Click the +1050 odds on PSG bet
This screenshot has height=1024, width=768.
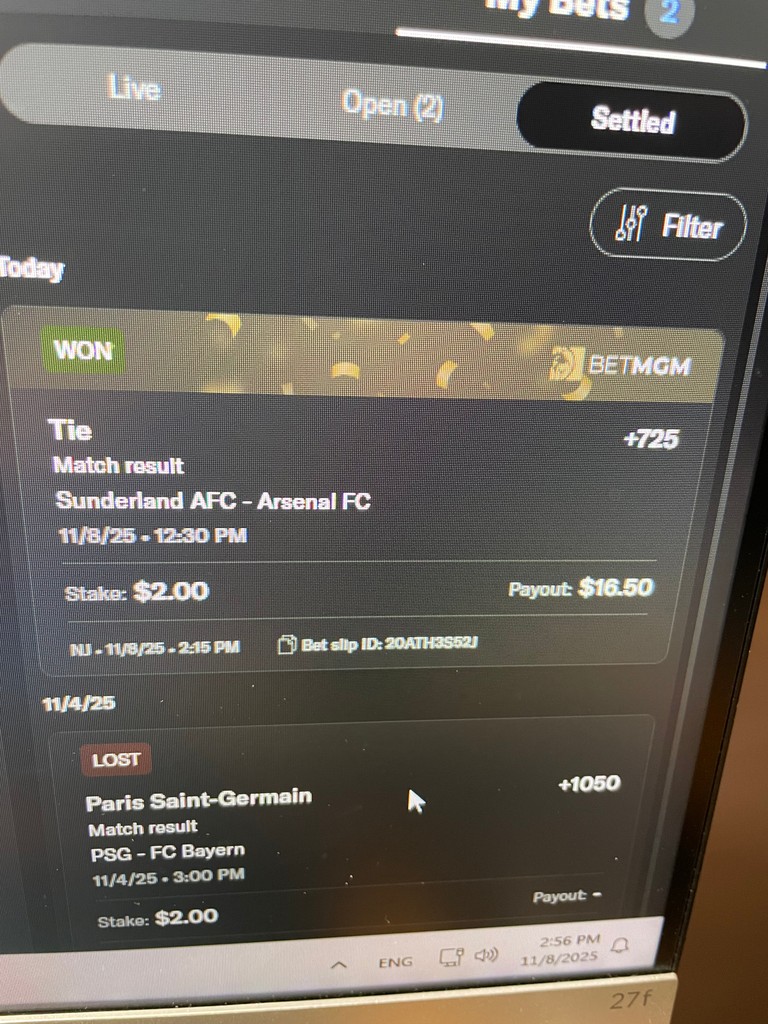click(589, 783)
